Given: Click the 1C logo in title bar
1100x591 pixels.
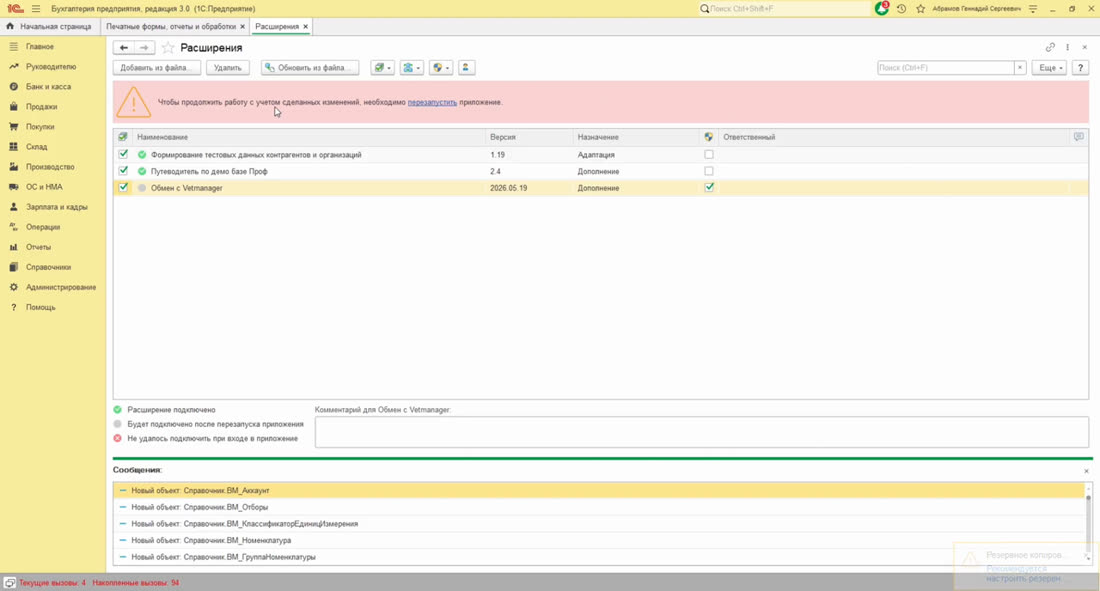Looking at the screenshot, I should coord(15,8).
